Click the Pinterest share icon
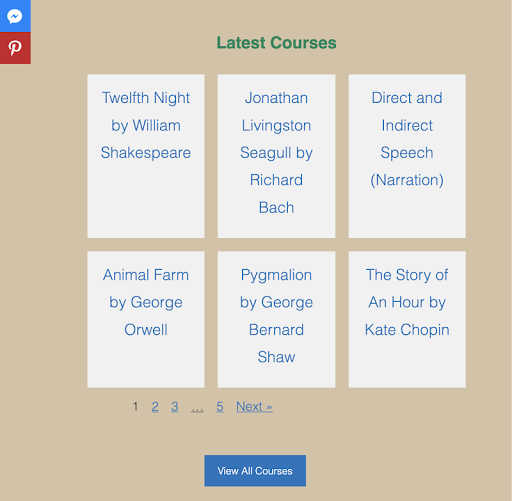Screen dimensions: 512x501 point(15,48)
